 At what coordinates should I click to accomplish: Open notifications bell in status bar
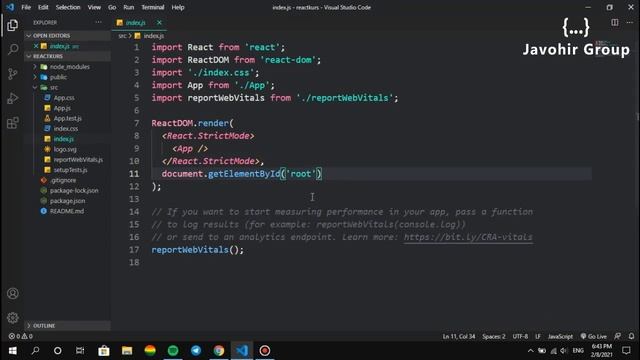click(x=631, y=336)
